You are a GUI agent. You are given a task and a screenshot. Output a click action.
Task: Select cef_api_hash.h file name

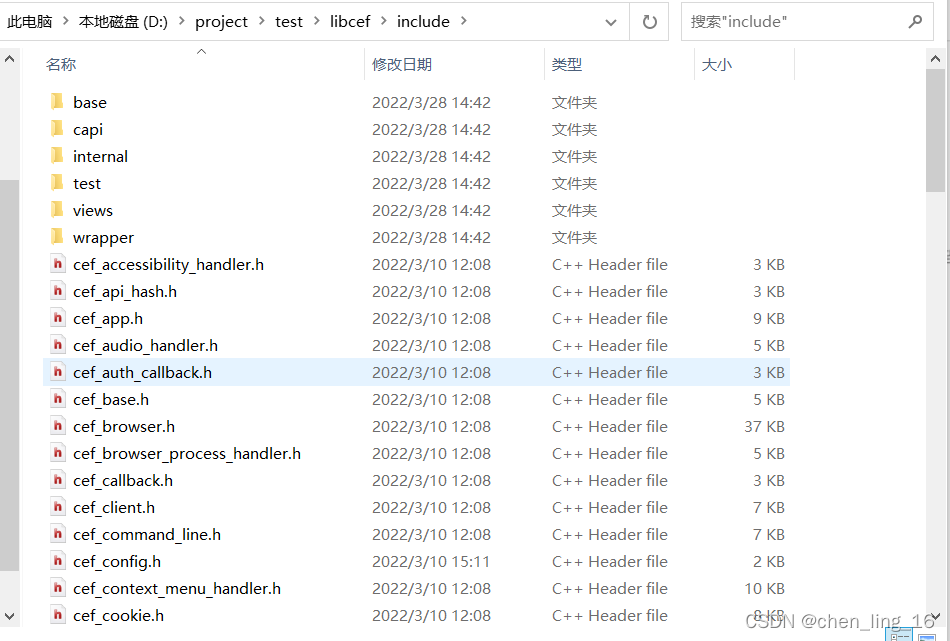tap(125, 291)
